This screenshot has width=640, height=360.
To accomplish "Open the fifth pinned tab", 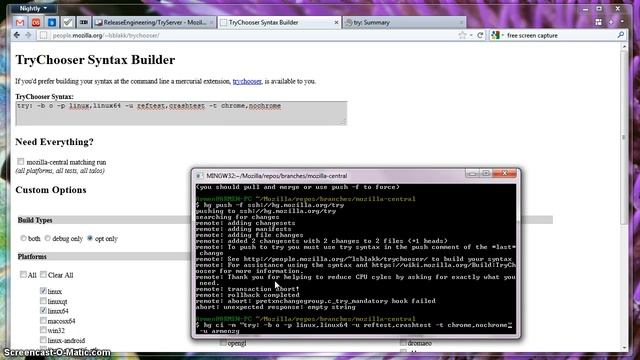I will click(x=83, y=22).
